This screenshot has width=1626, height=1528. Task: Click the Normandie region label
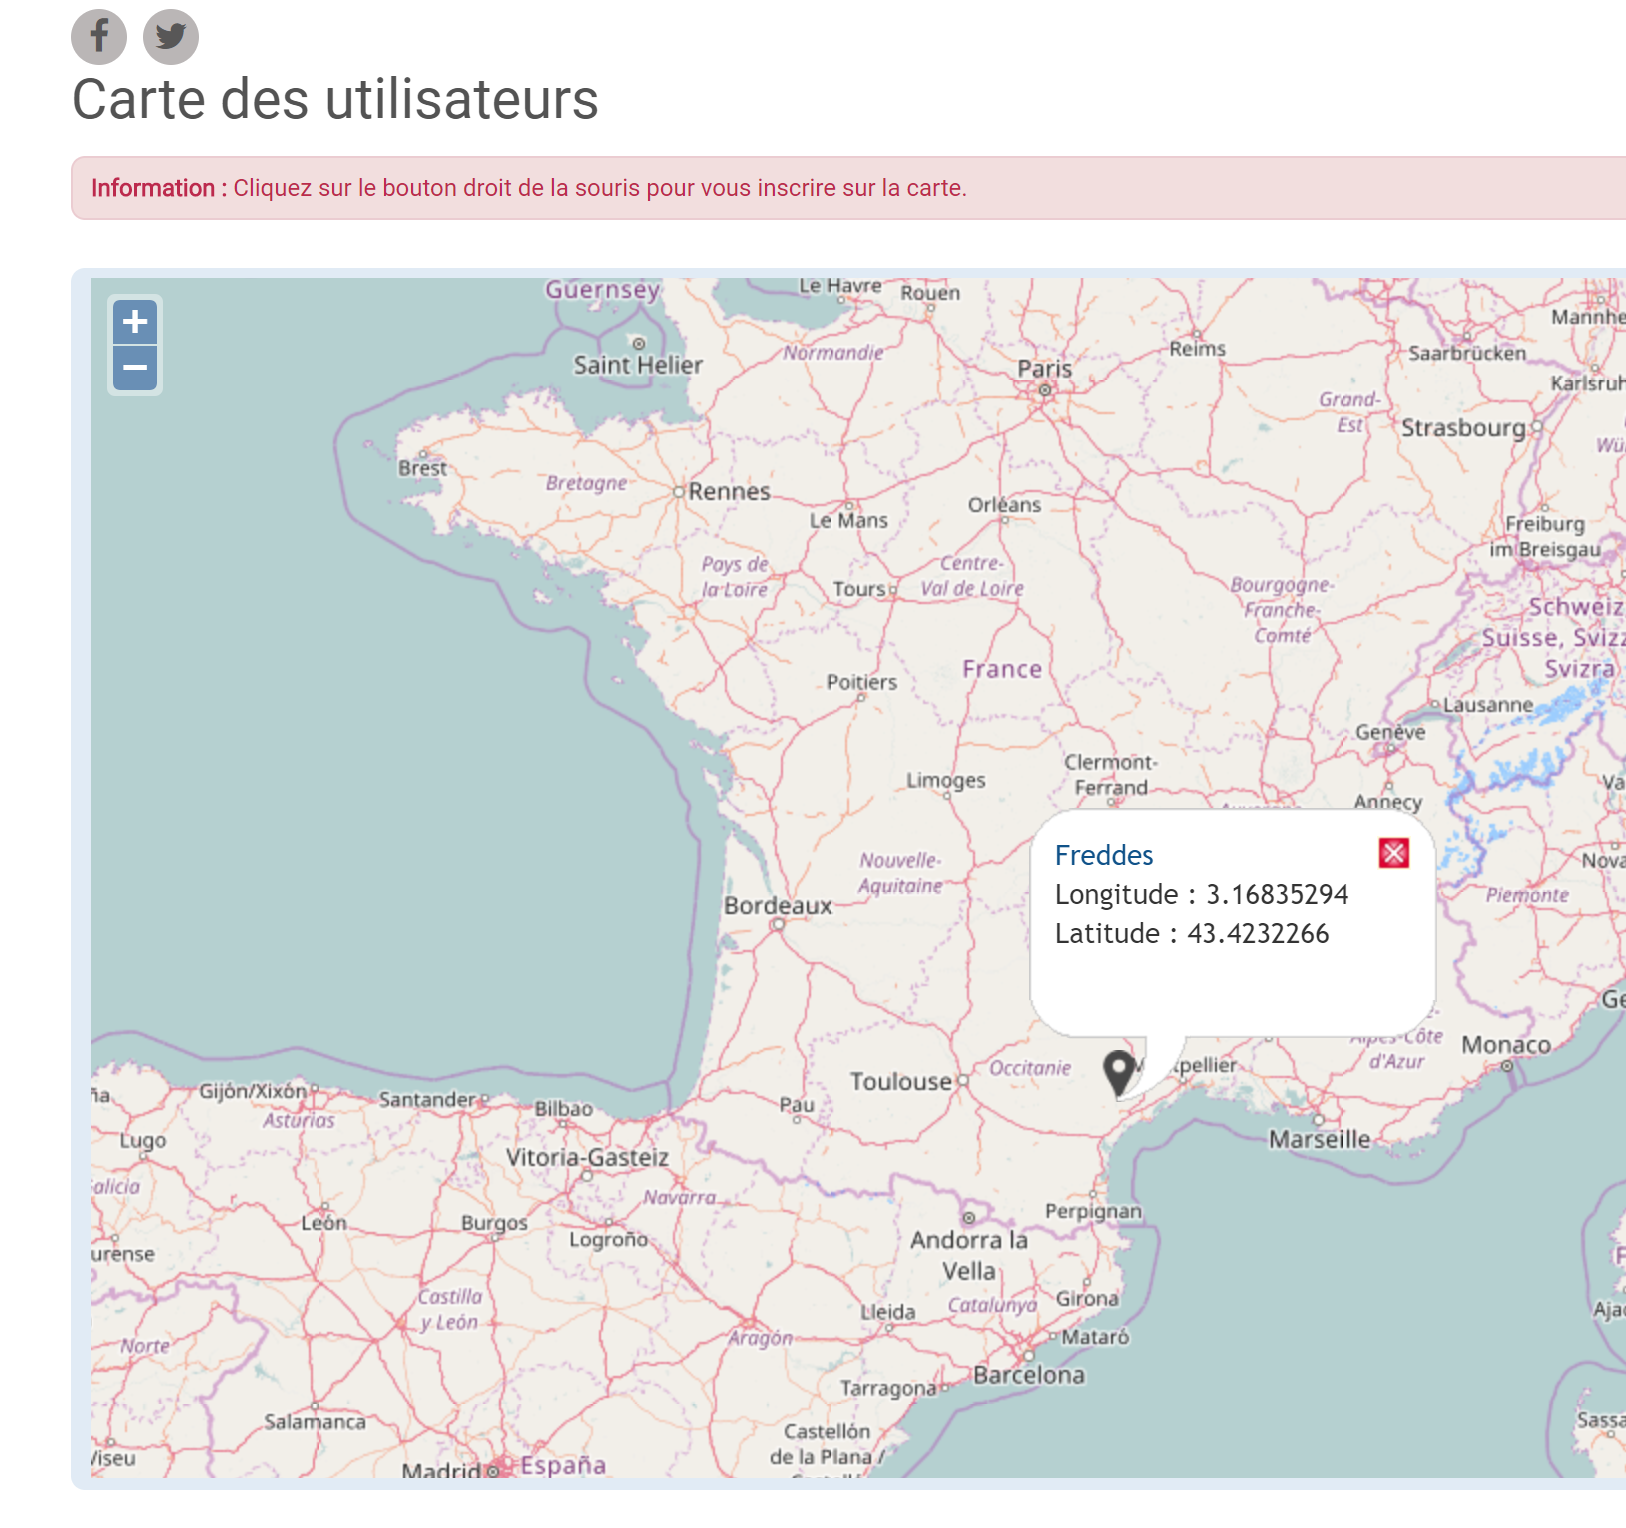(x=834, y=352)
